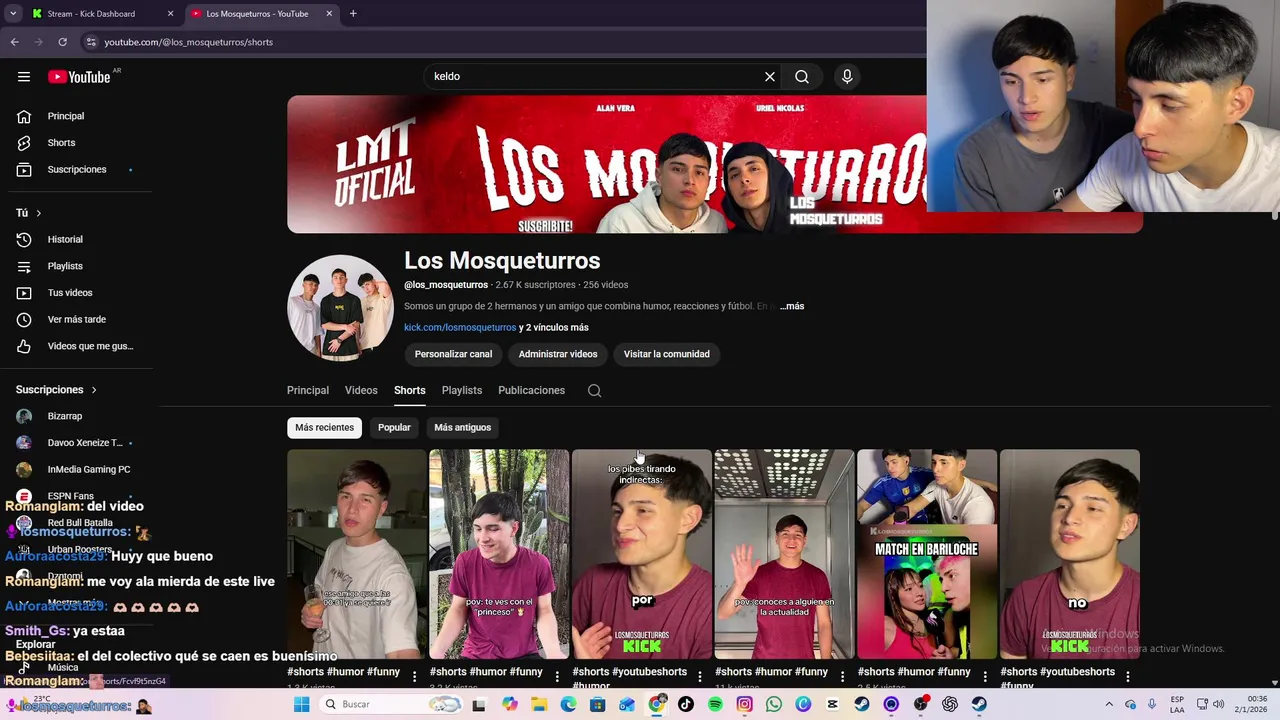
Task: Click the browser address bar URL
Action: (189, 42)
